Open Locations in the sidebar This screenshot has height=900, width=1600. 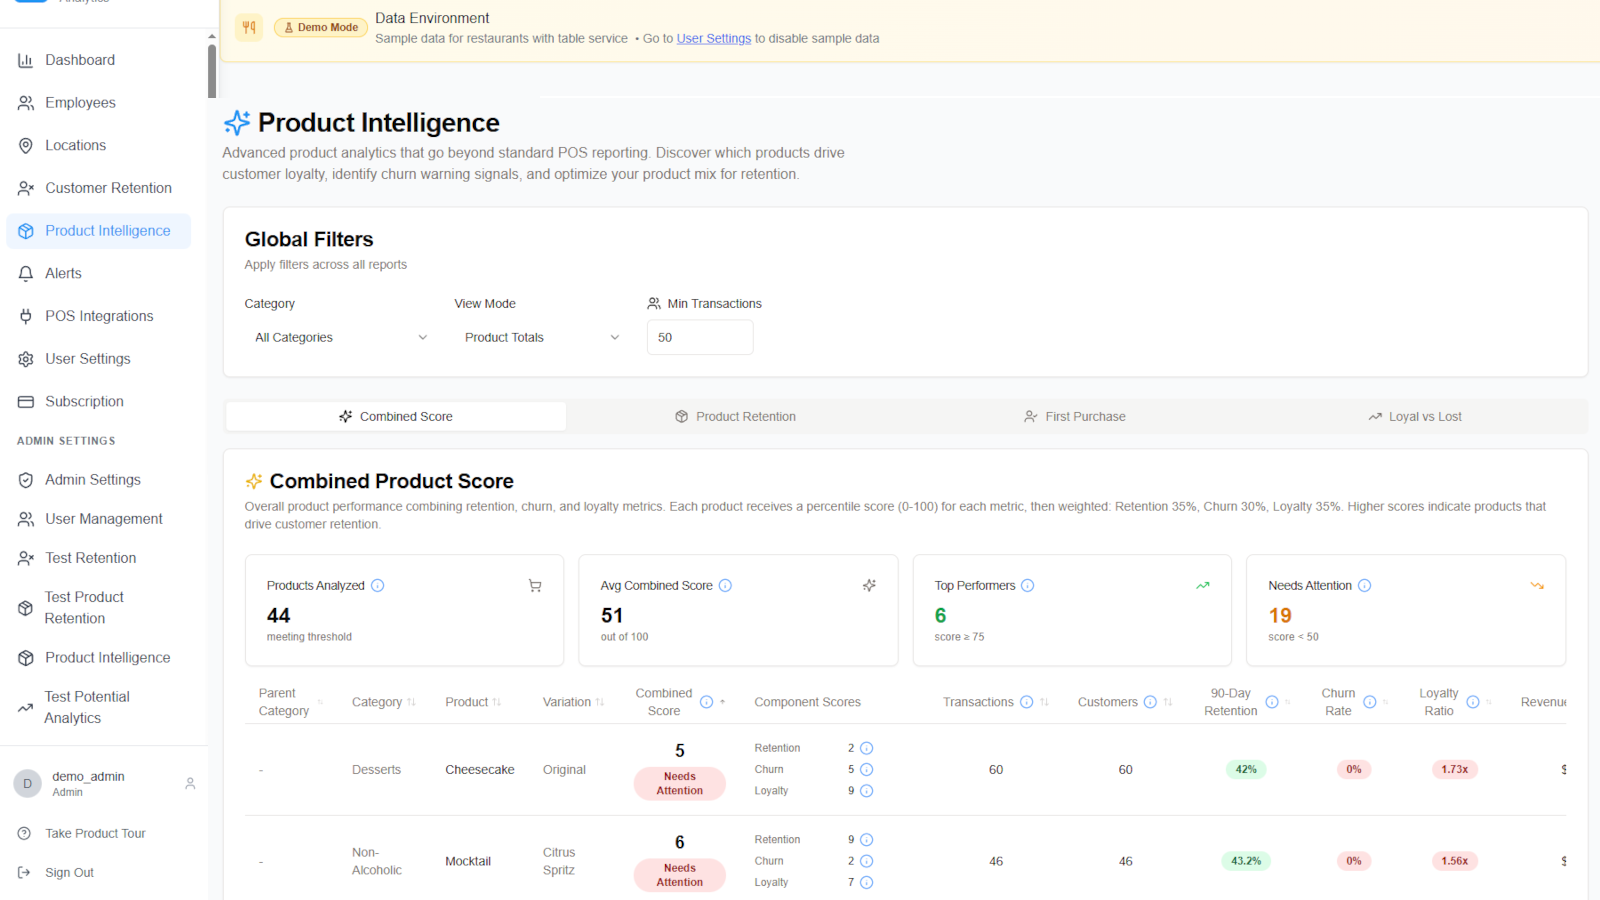pos(75,145)
